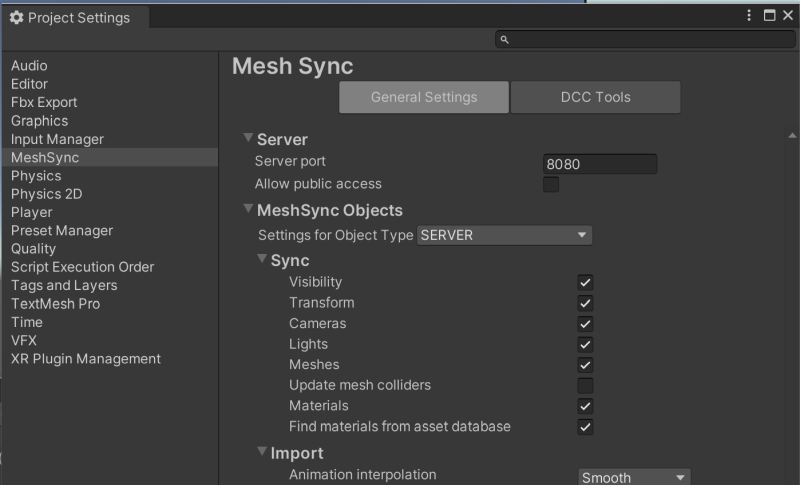This screenshot has width=800, height=485.
Task: Uncheck Find materials from asset database
Action: point(585,427)
